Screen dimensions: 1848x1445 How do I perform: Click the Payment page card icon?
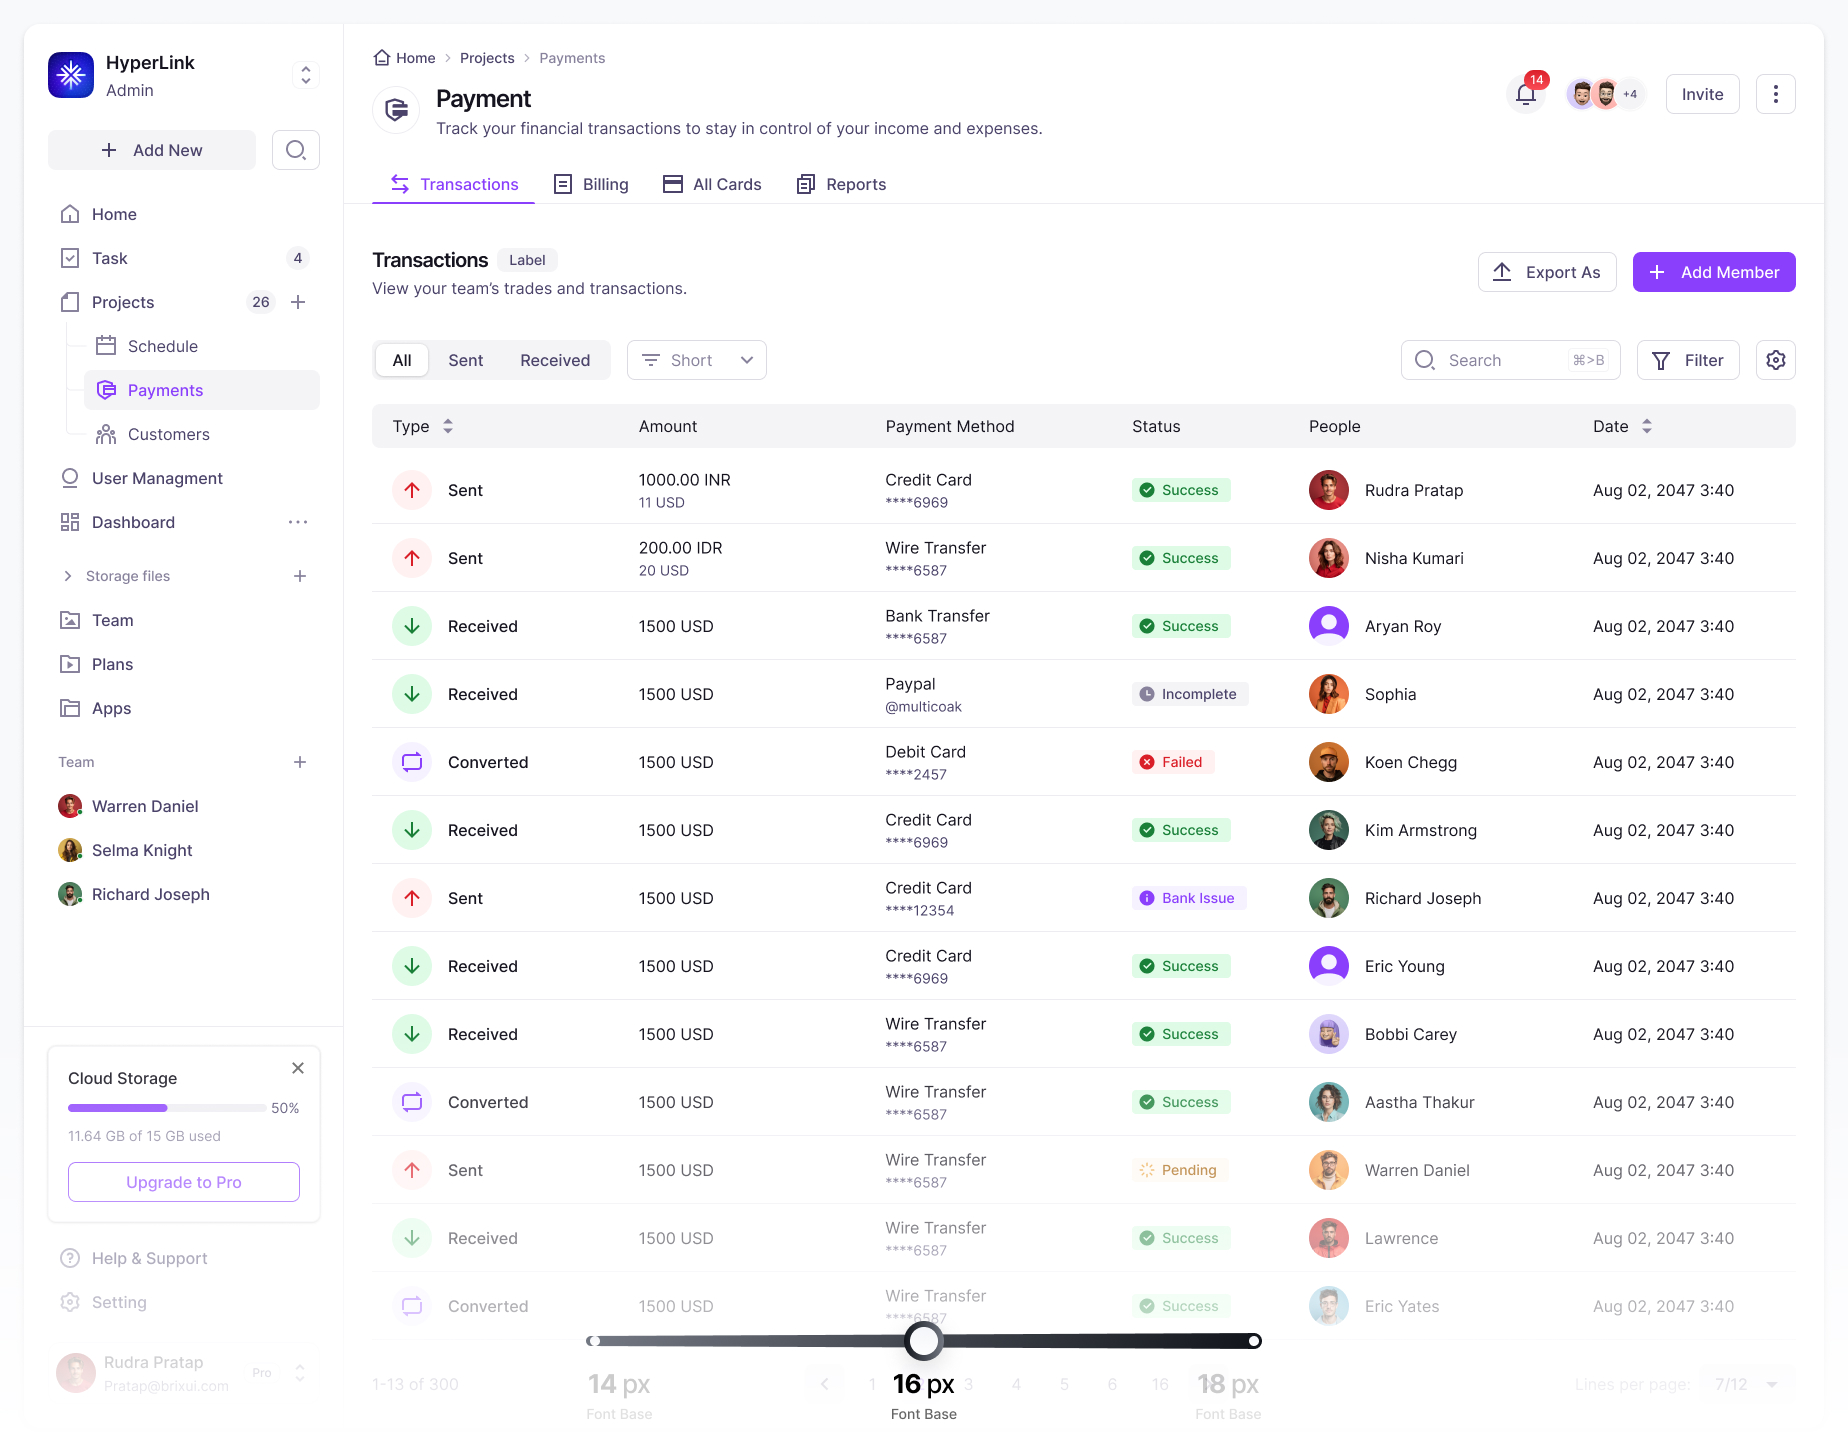[396, 110]
